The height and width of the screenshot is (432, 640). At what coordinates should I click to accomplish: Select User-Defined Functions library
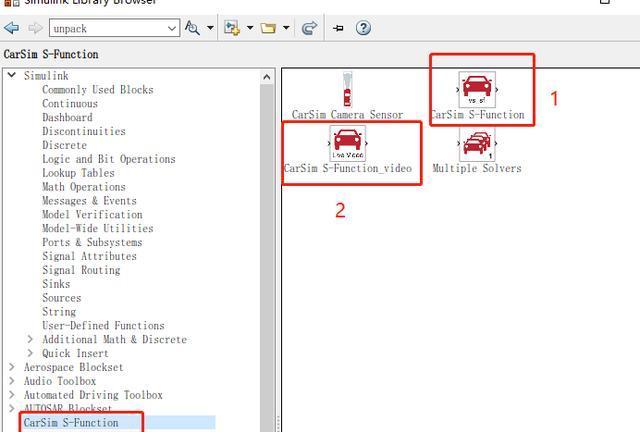(103, 326)
